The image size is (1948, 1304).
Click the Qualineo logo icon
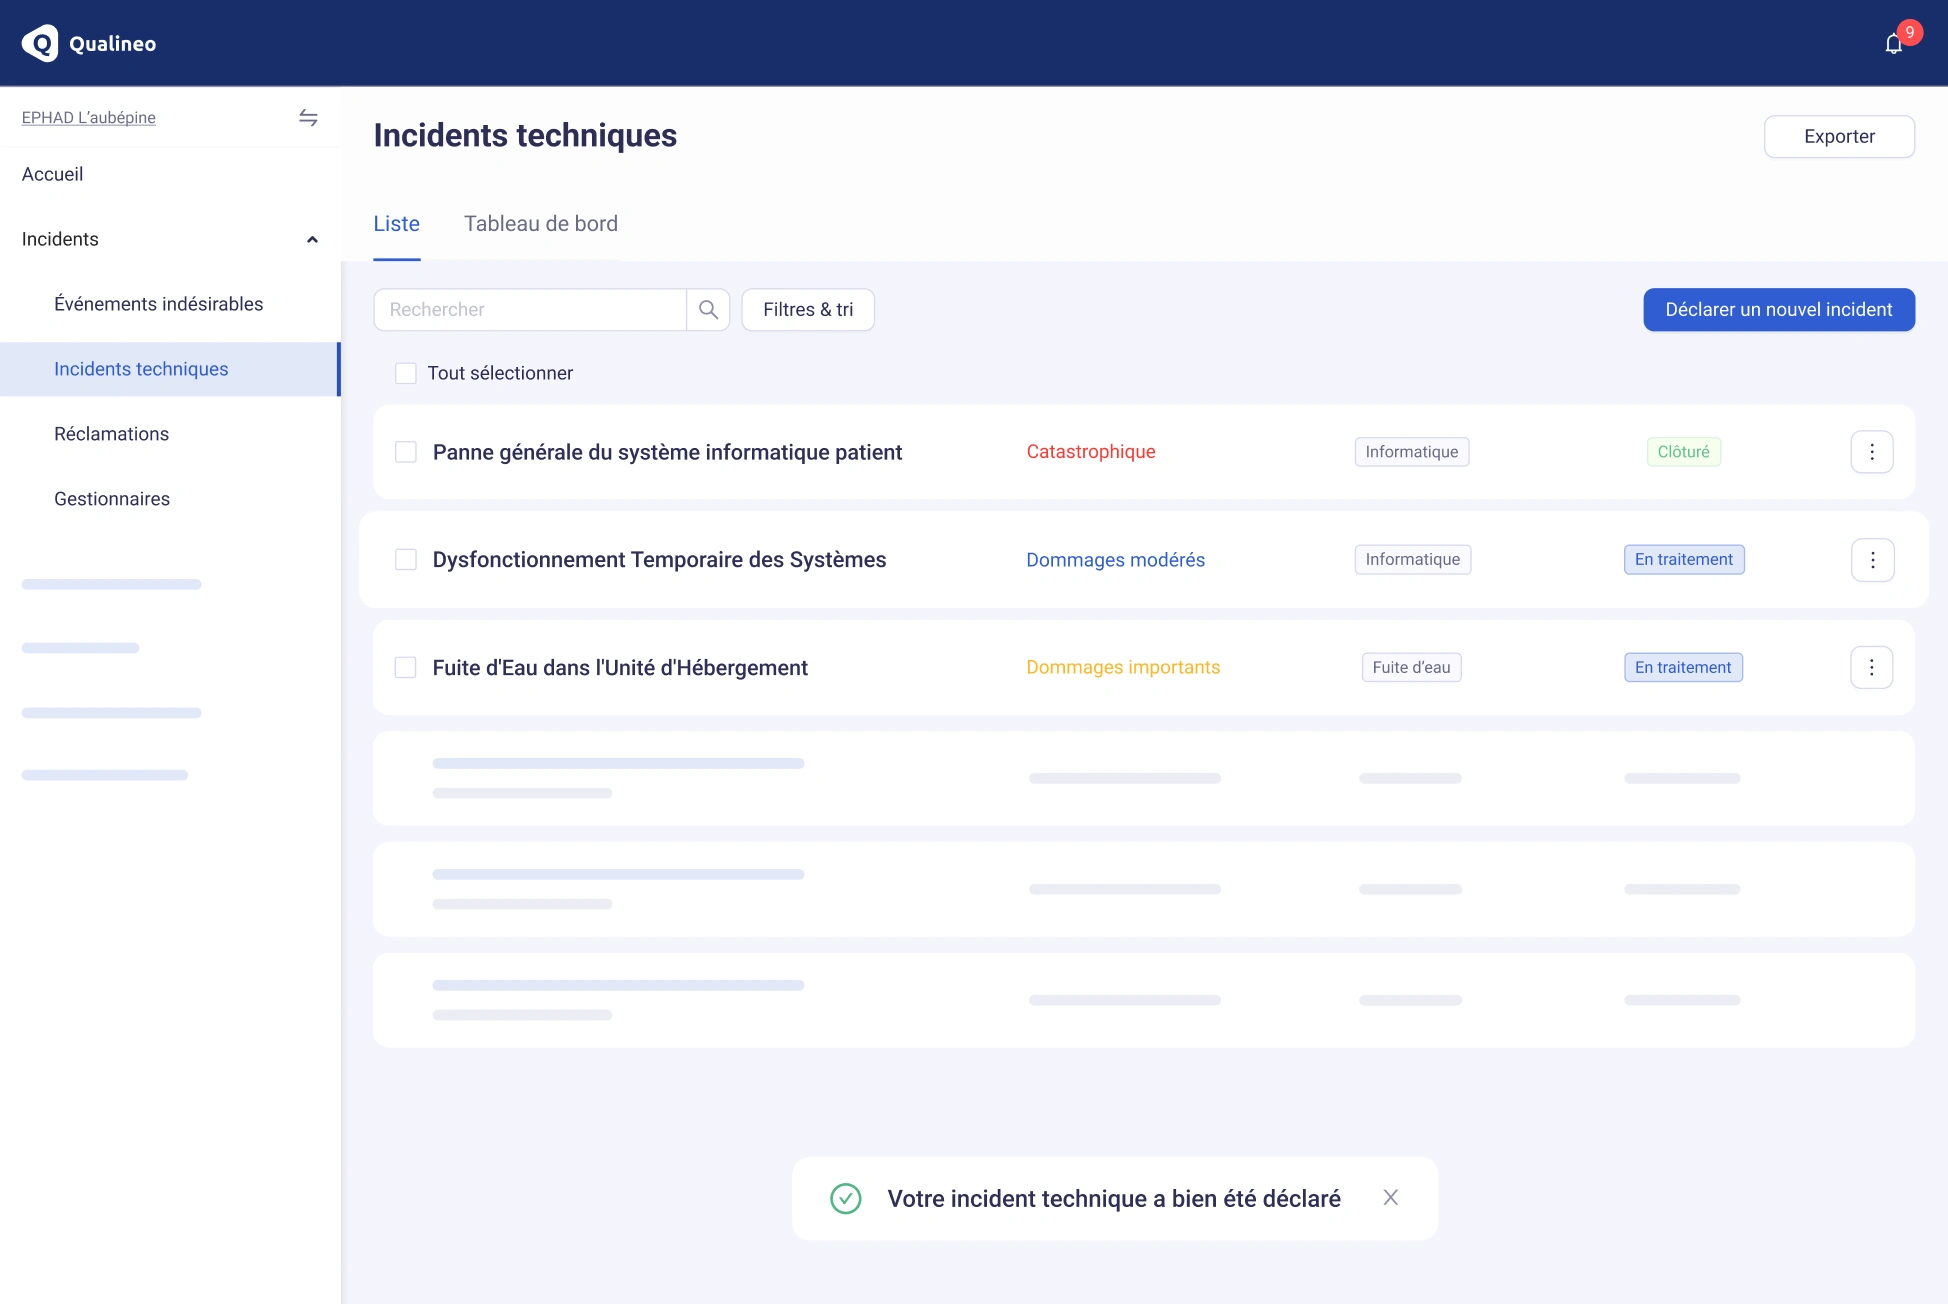tap(40, 43)
